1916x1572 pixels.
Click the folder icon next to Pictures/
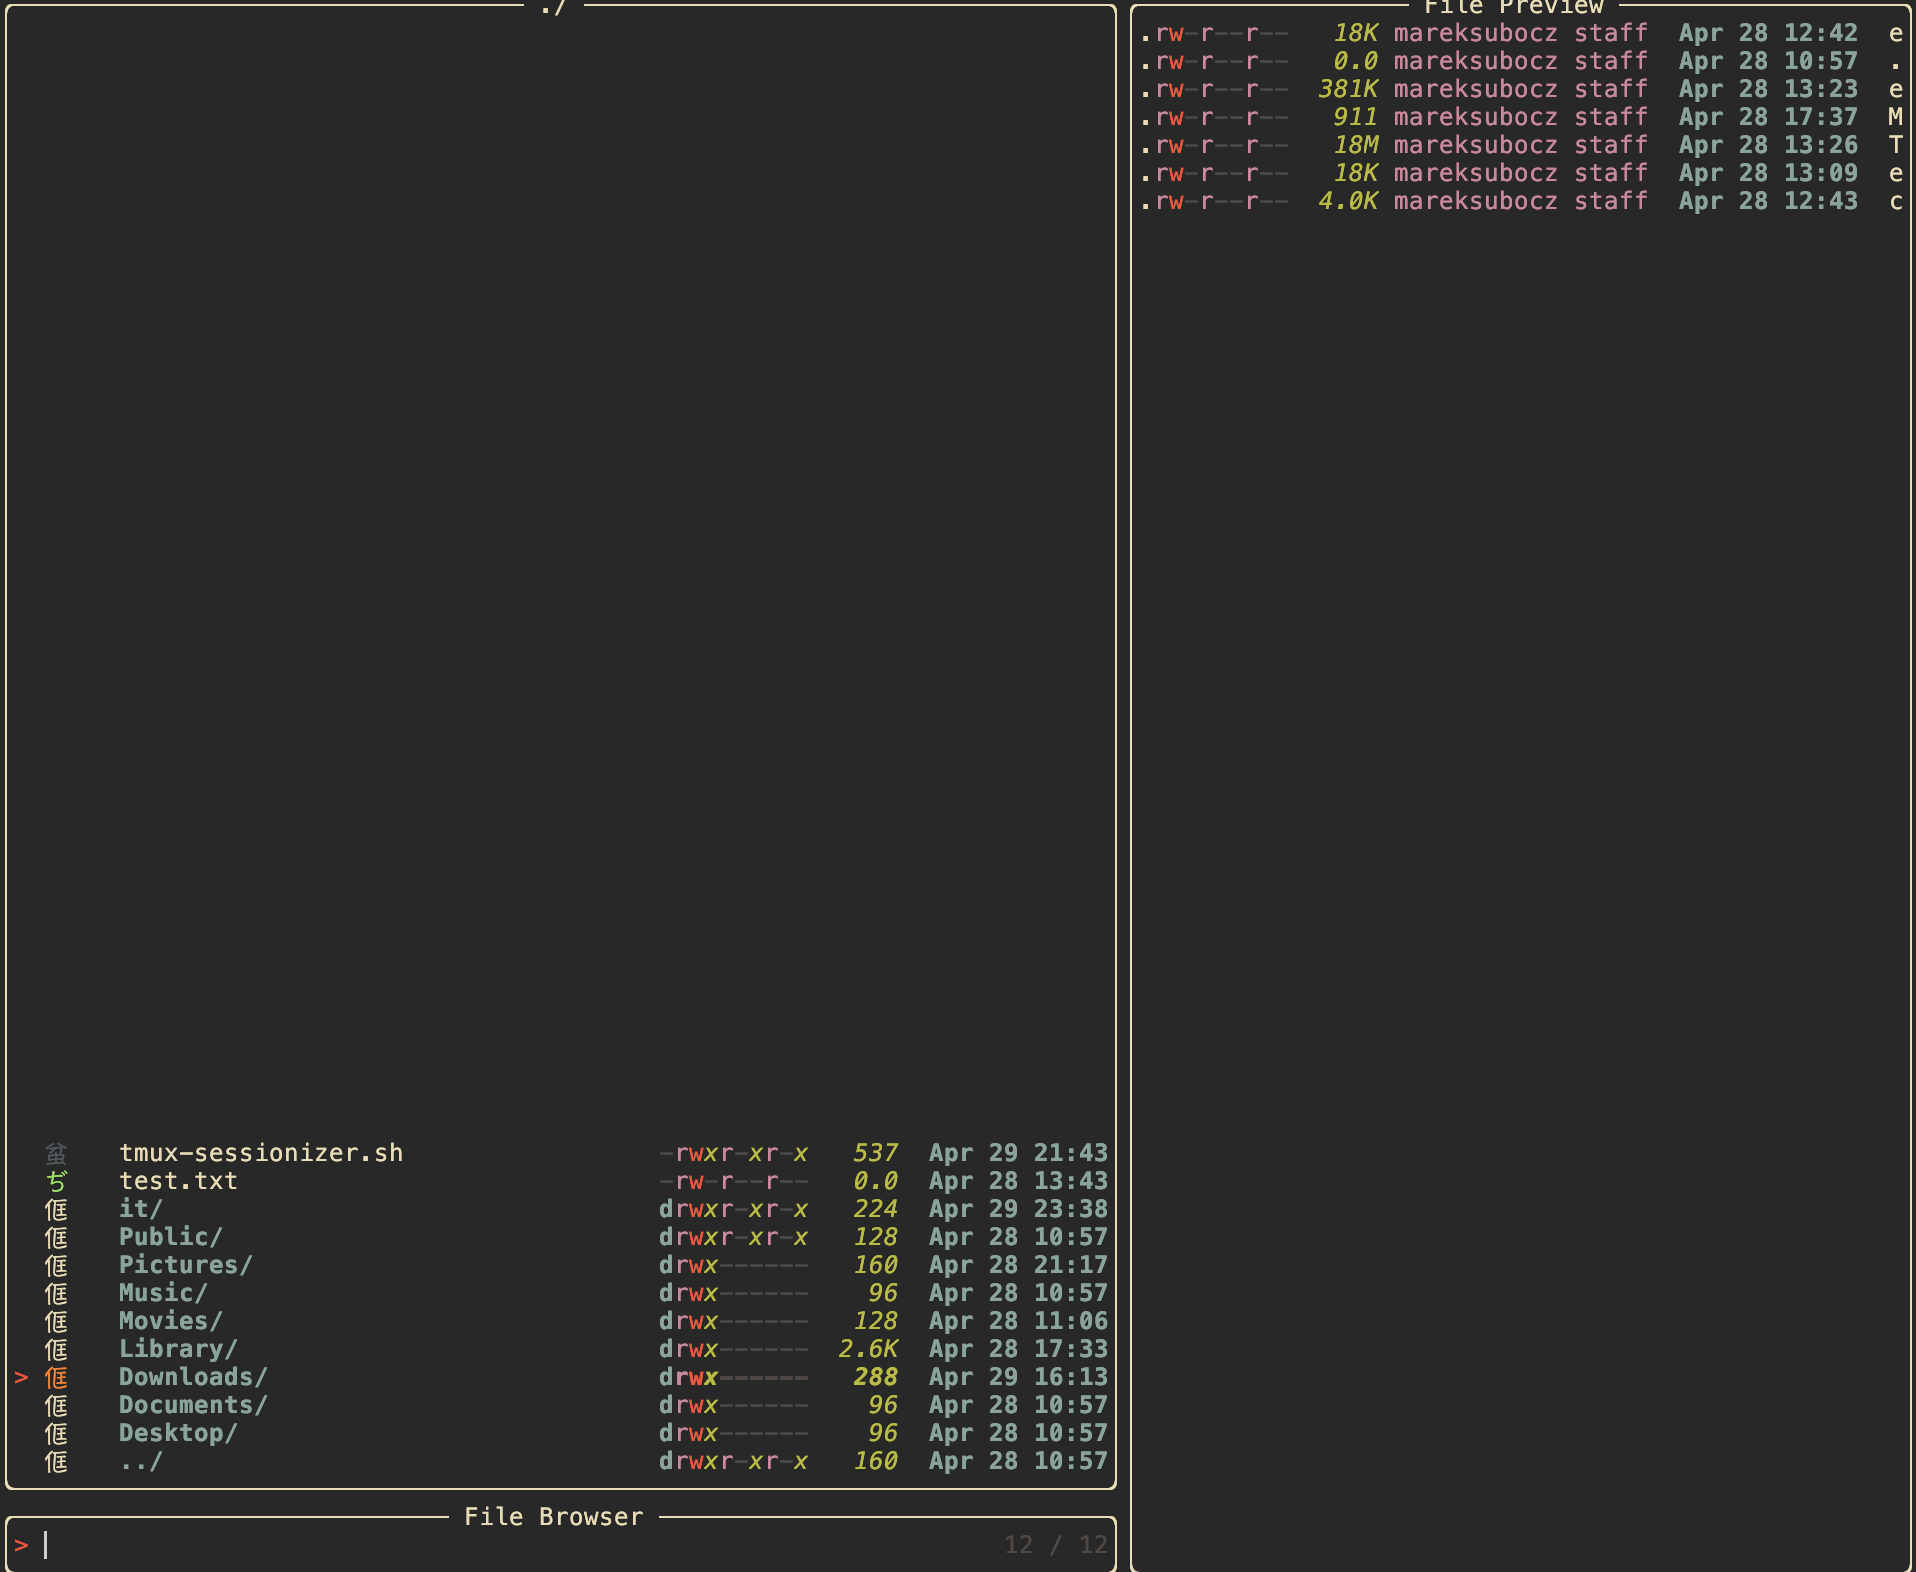[57, 1265]
